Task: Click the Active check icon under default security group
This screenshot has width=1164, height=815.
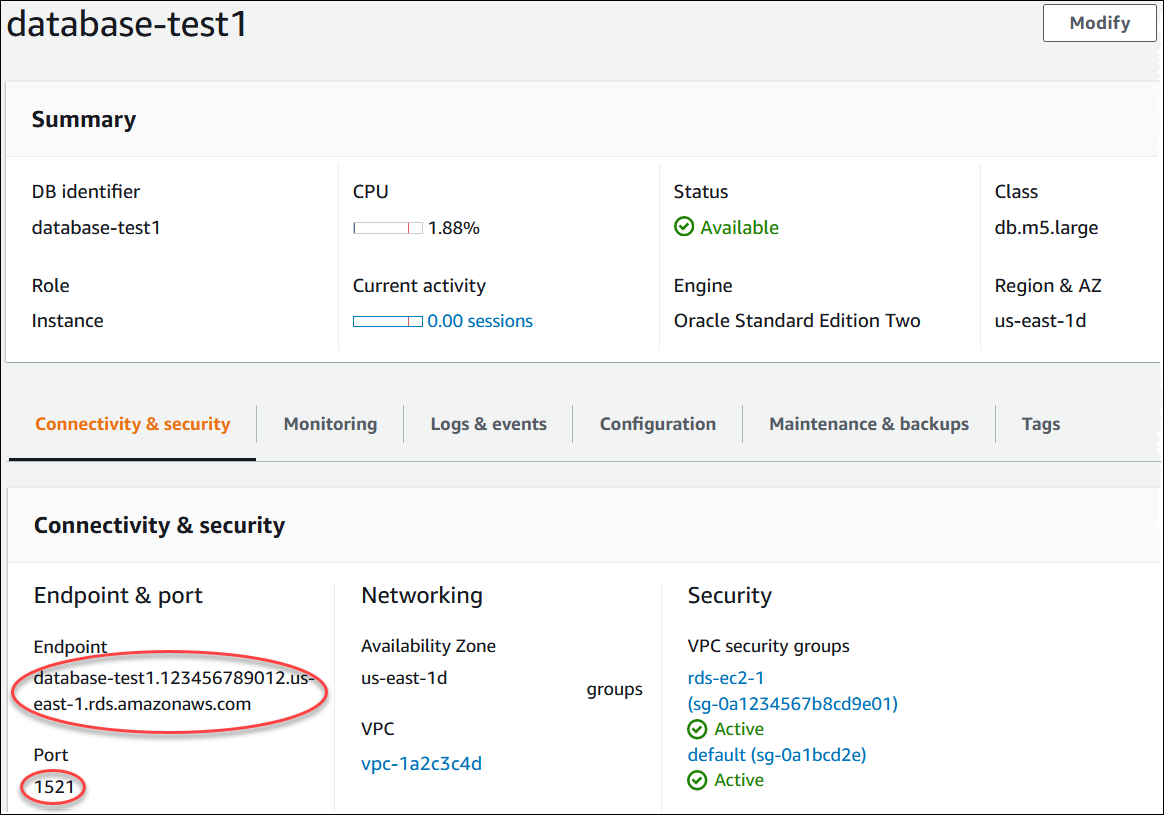Action: [697, 780]
